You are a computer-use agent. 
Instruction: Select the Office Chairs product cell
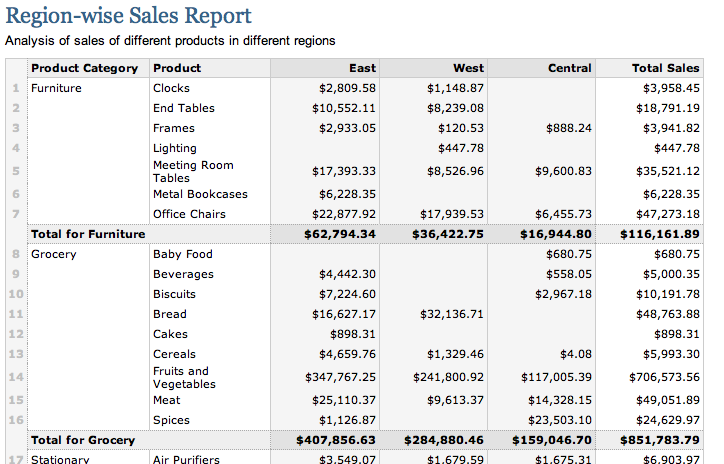coord(189,214)
